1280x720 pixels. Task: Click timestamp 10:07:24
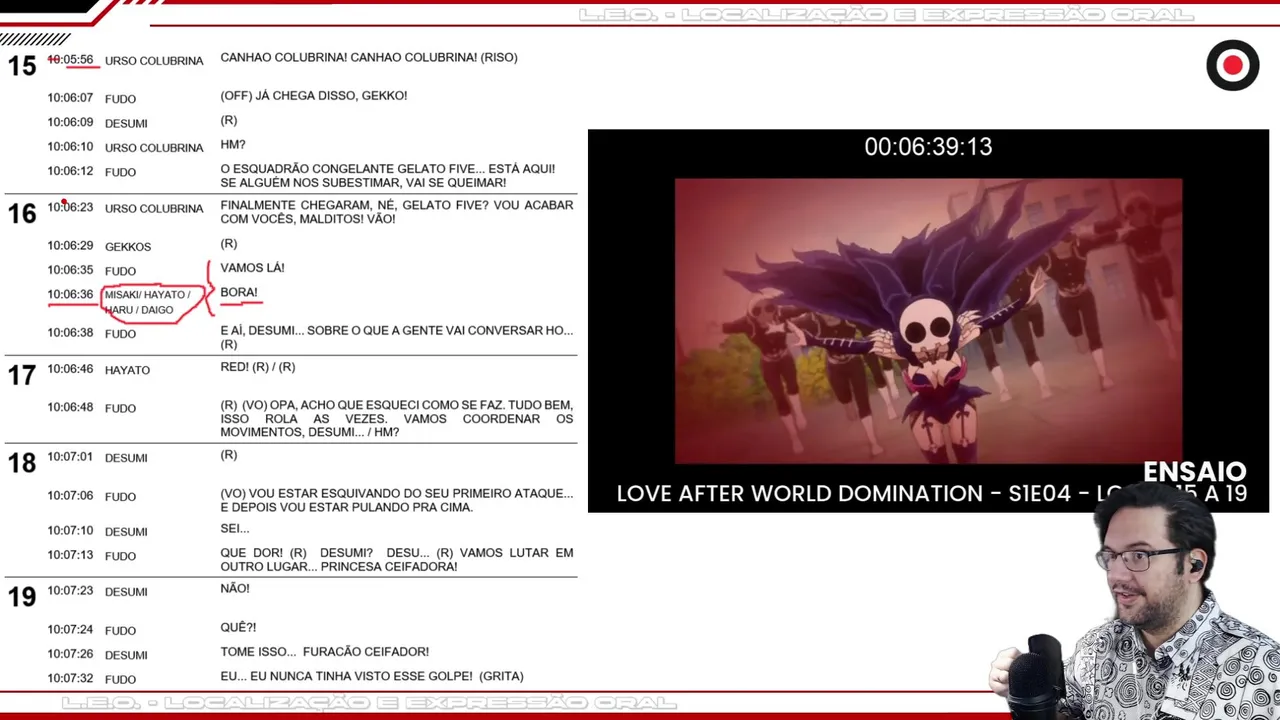pyautogui.click(x=70, y=630)
